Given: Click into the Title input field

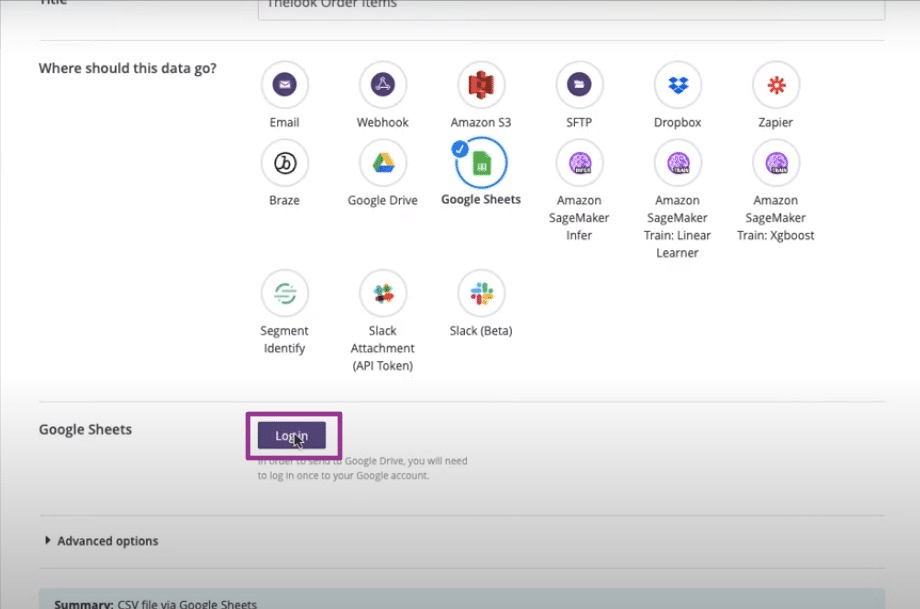Looking at the screenshot, I should coord(571,8).
